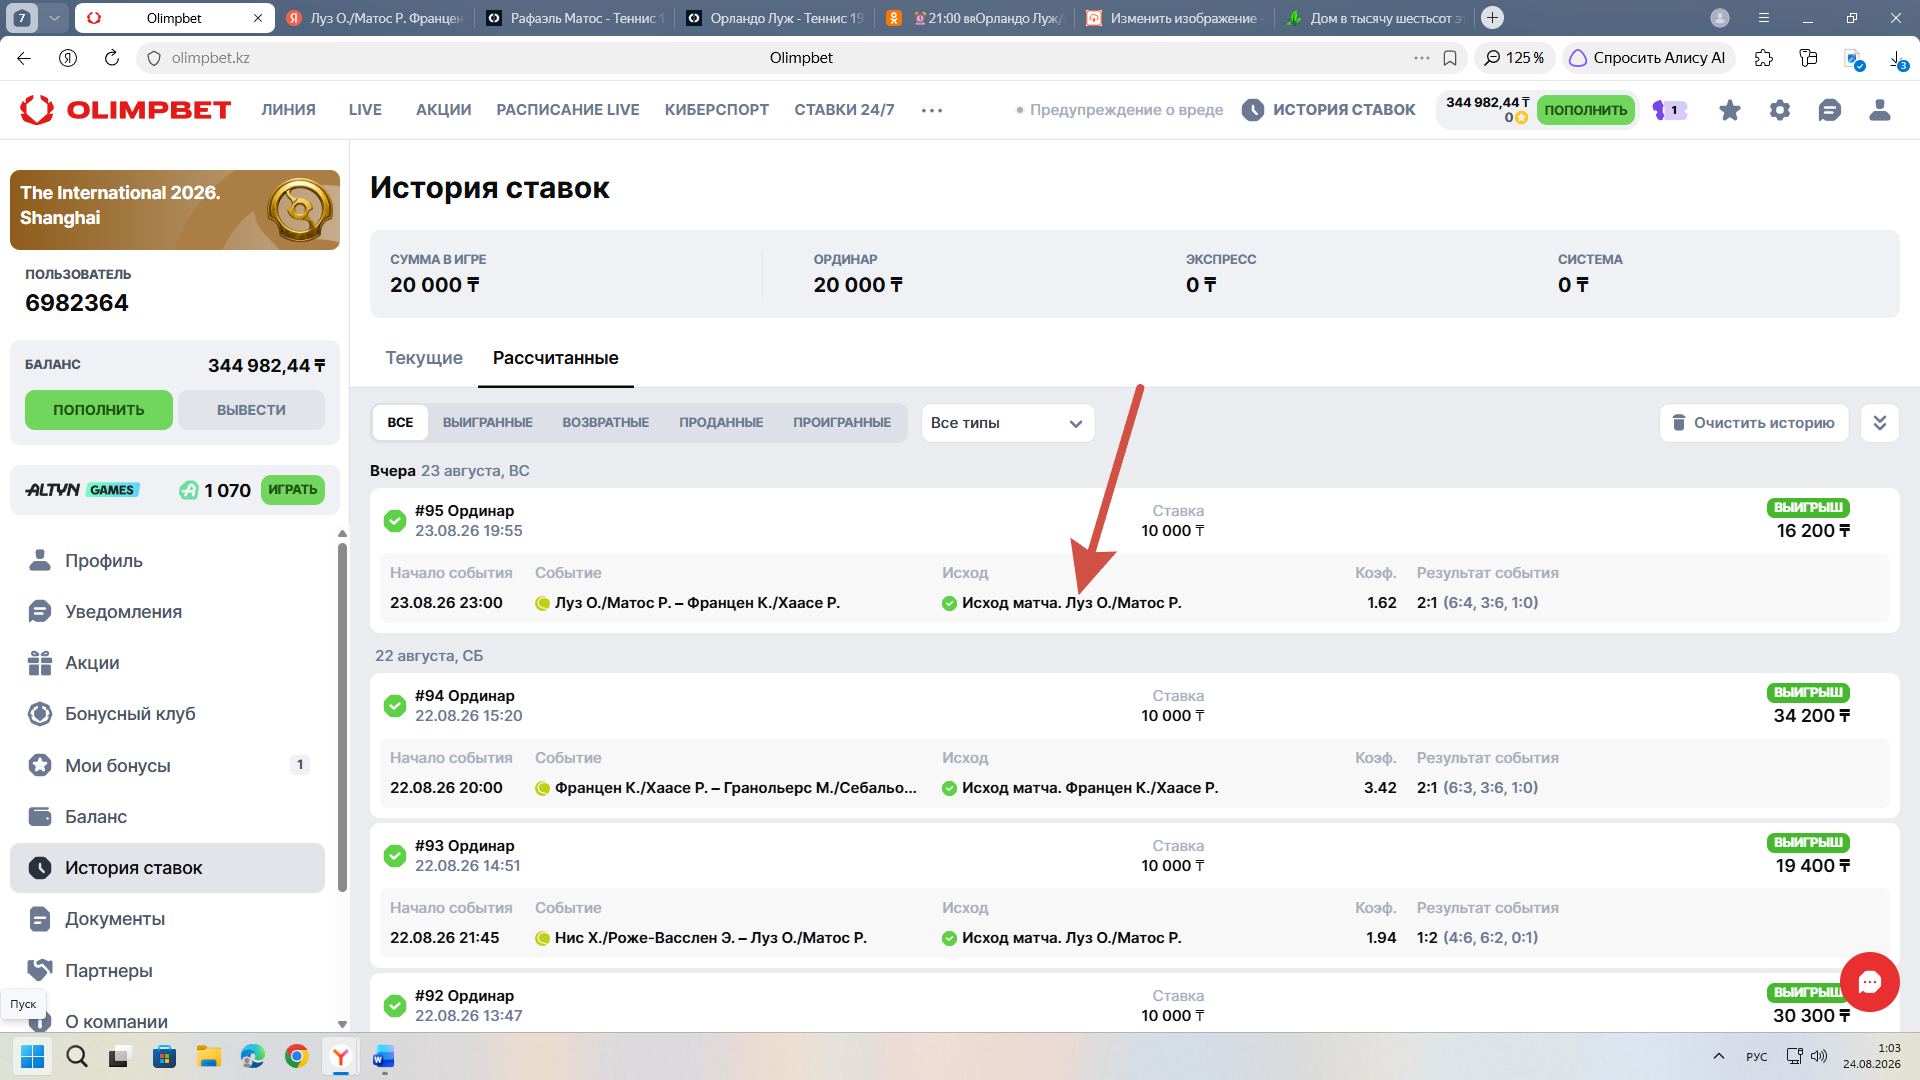Open the browser downloads icon
This screenshot has height=1080, width=1920.
point(1897,59)
